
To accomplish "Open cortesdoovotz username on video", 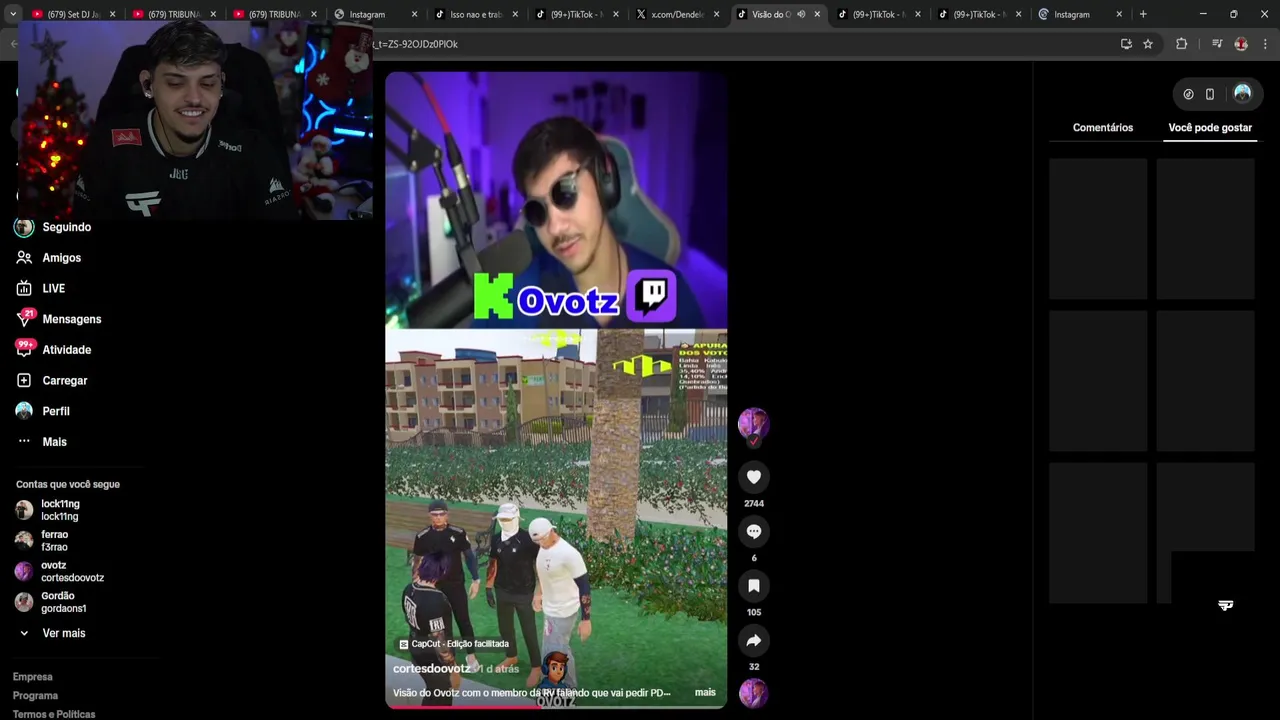I will (x=431, y=668).
